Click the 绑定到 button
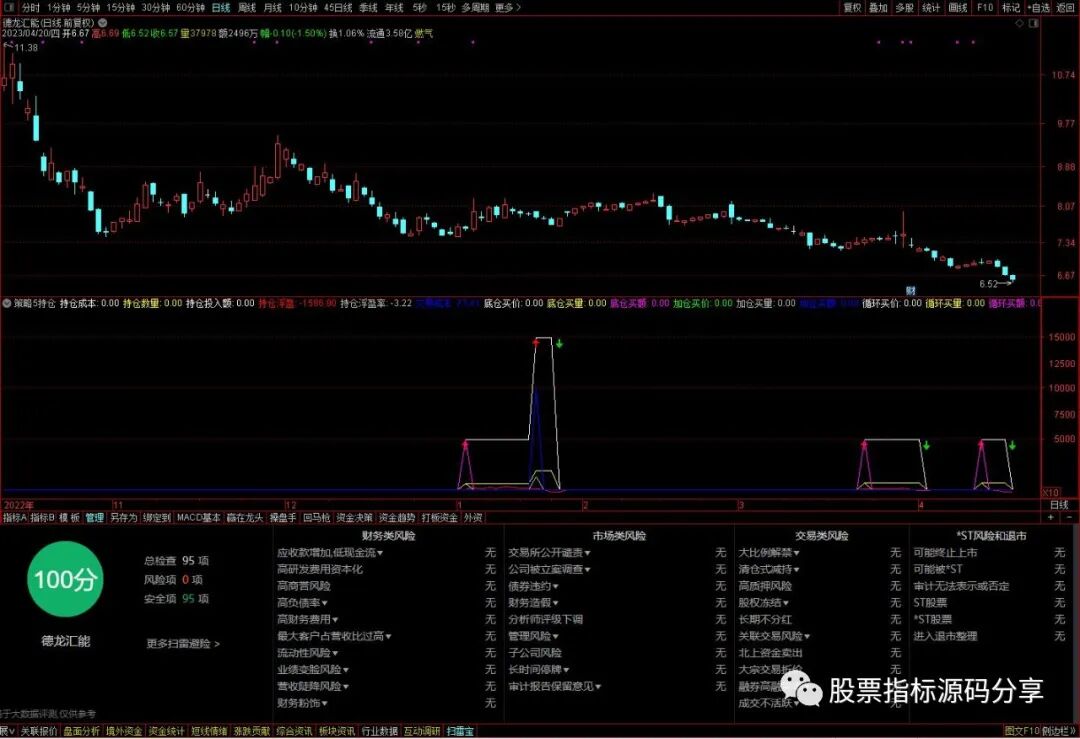Image resolution: width=1080 pixels, height=739 pixels. 156,517
